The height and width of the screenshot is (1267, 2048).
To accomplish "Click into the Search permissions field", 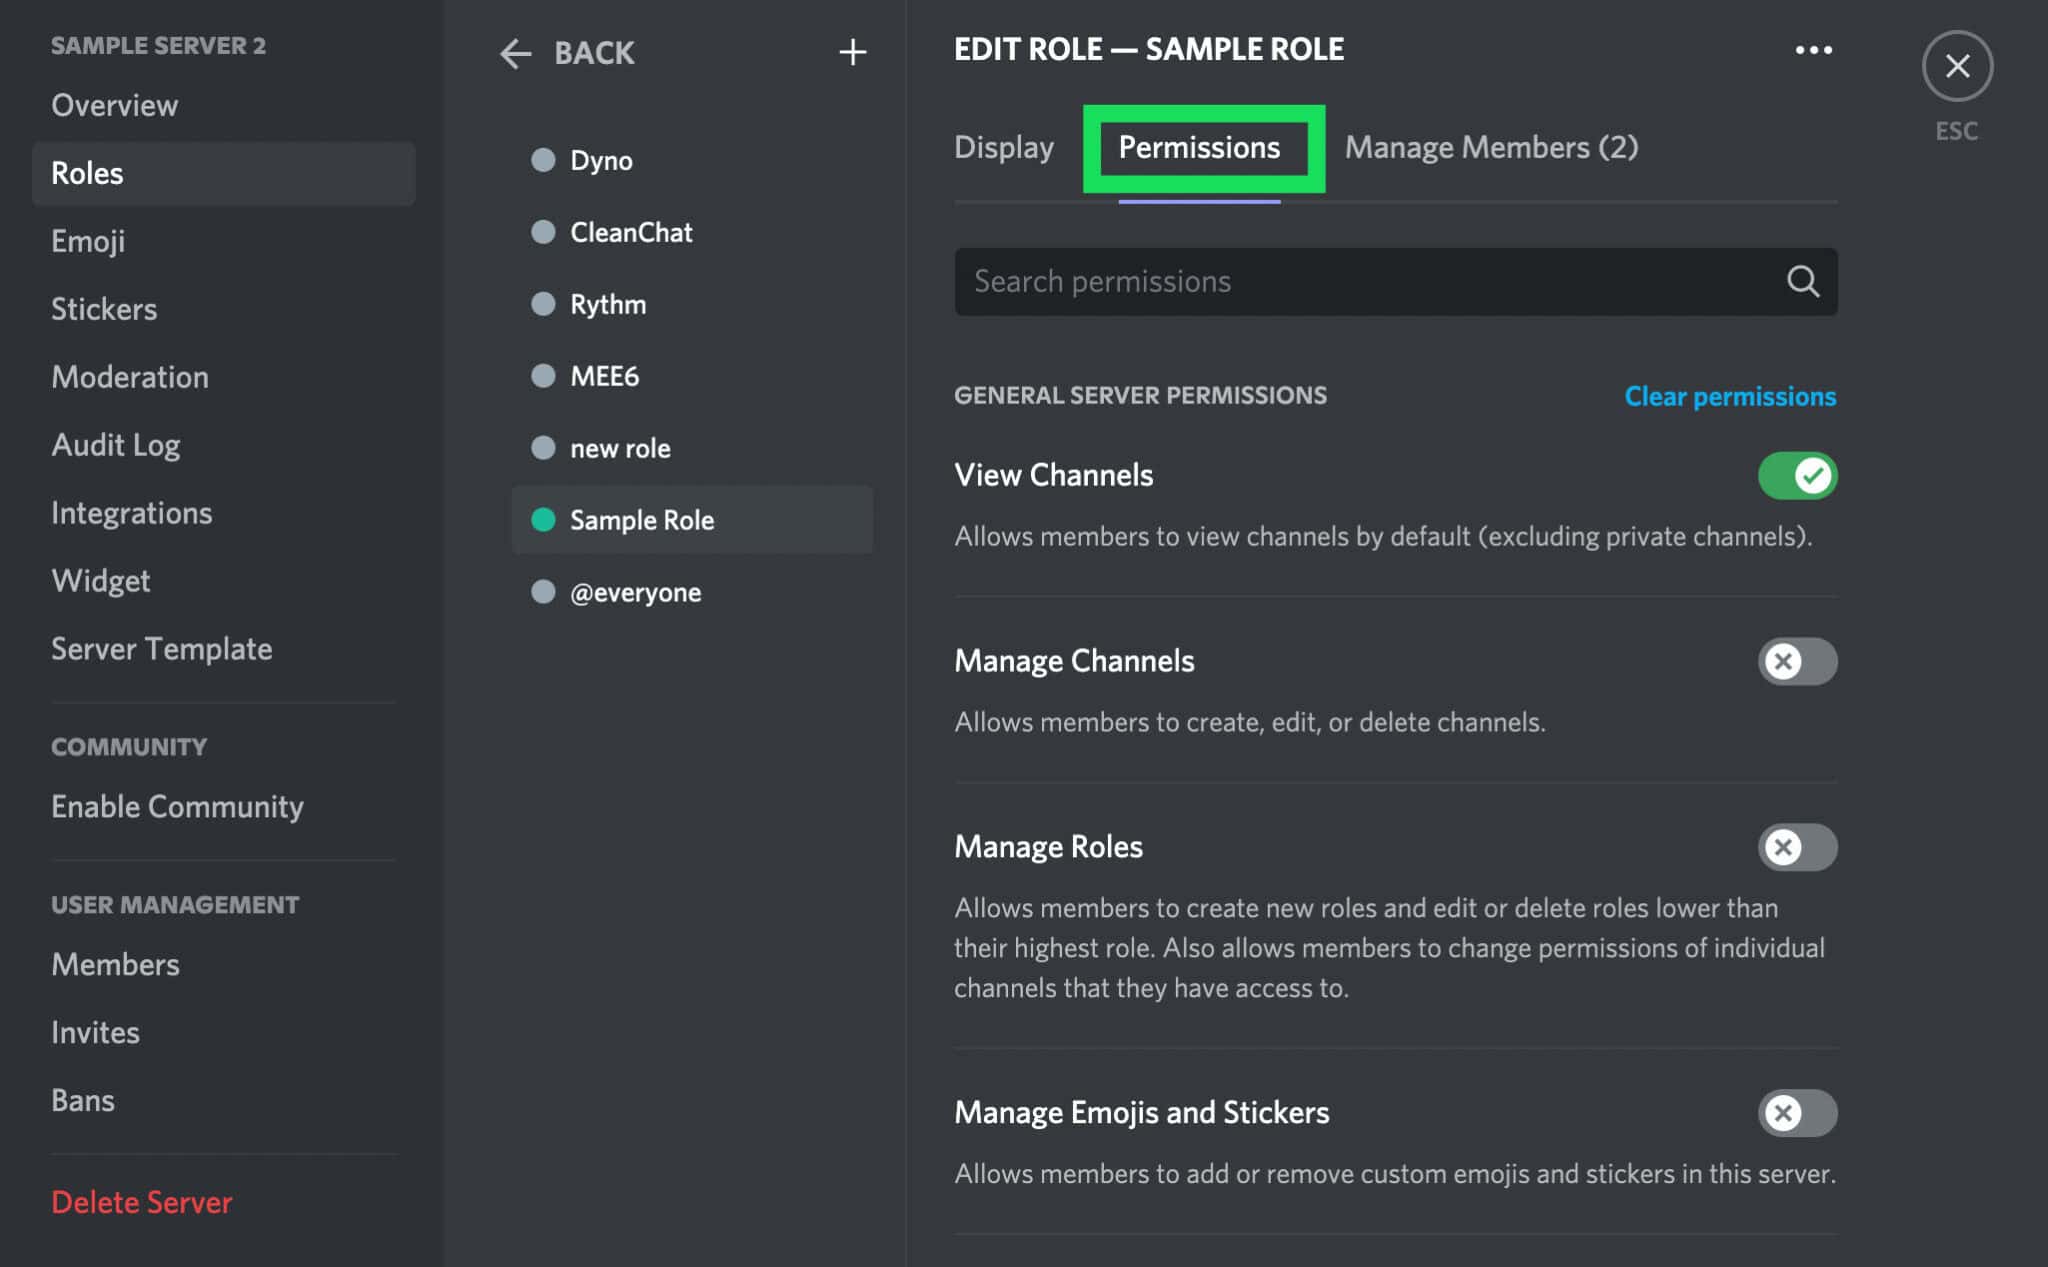I will click(x=1300, y=281).
